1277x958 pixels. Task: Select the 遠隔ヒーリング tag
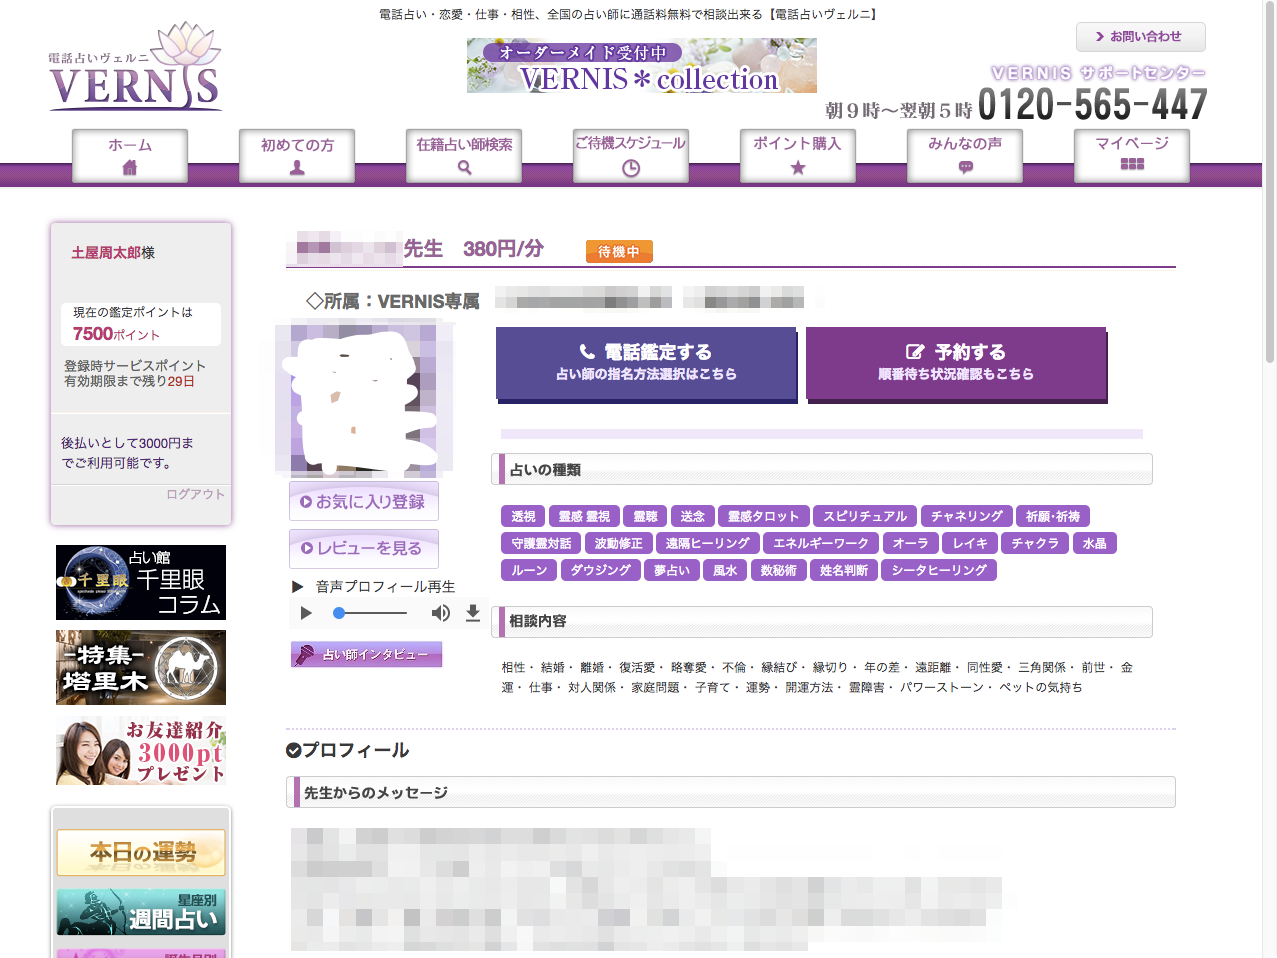pyautogui.click(x=707, y=543)
